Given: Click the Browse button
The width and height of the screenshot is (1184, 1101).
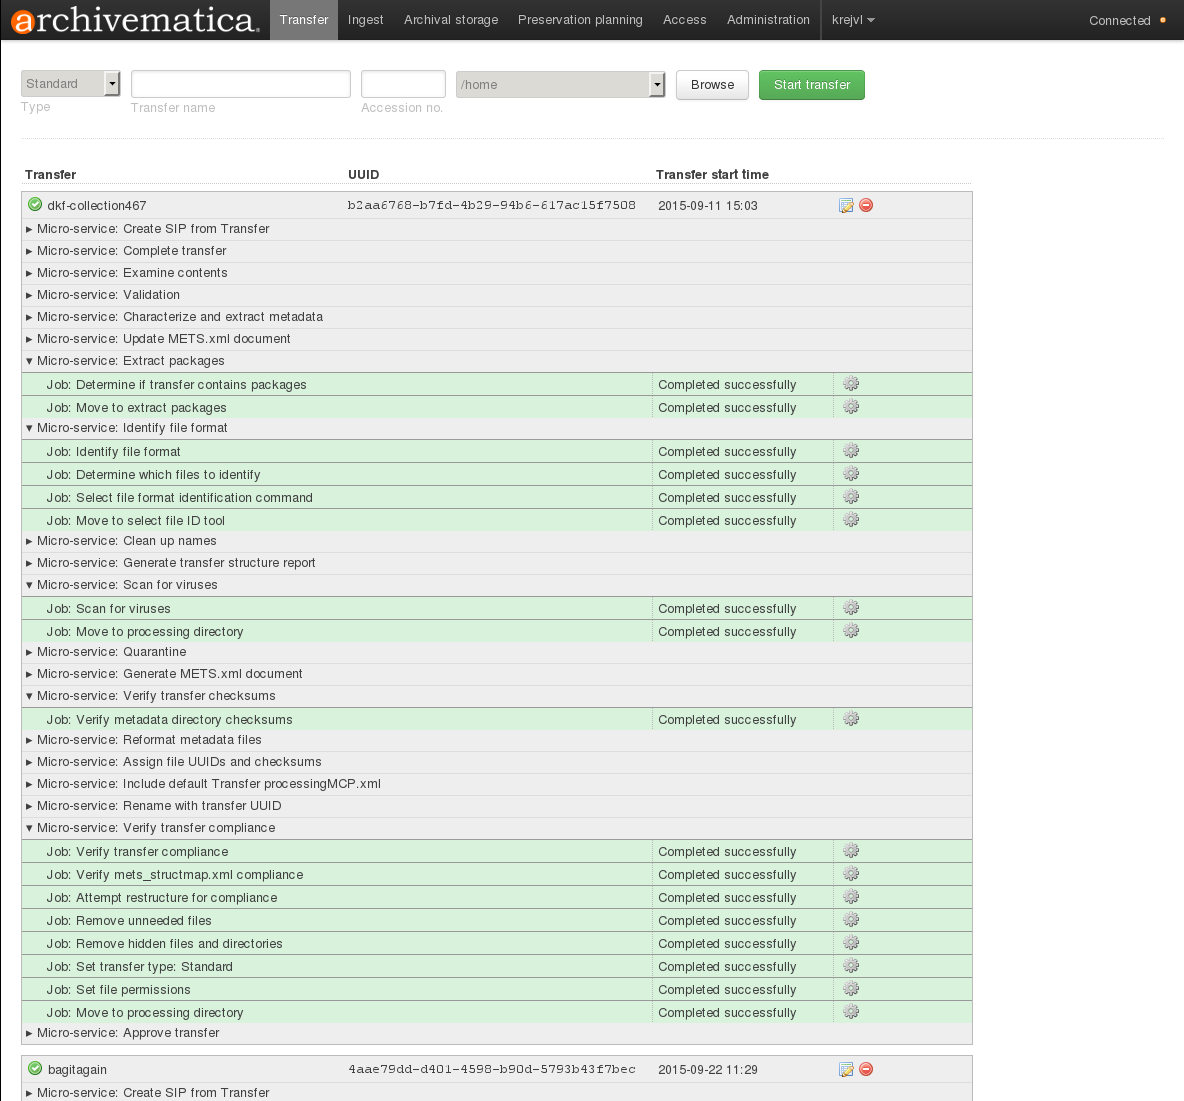Looking at the screenshot, I should click(x=712, y=85).
